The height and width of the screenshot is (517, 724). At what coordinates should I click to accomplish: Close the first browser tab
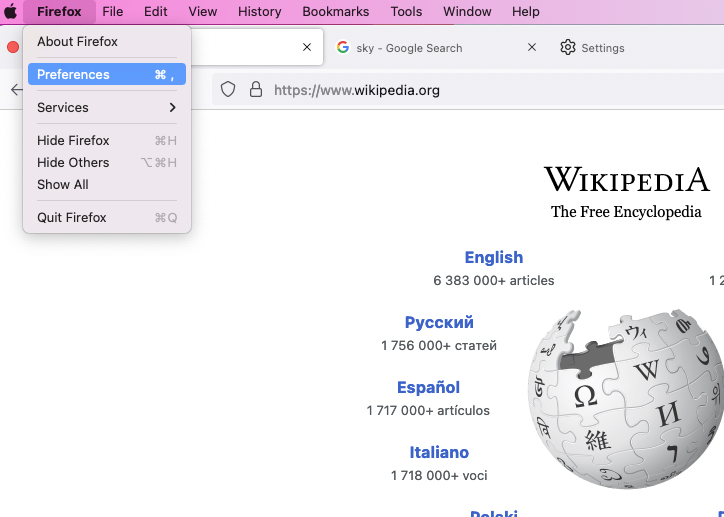point(307,47)
